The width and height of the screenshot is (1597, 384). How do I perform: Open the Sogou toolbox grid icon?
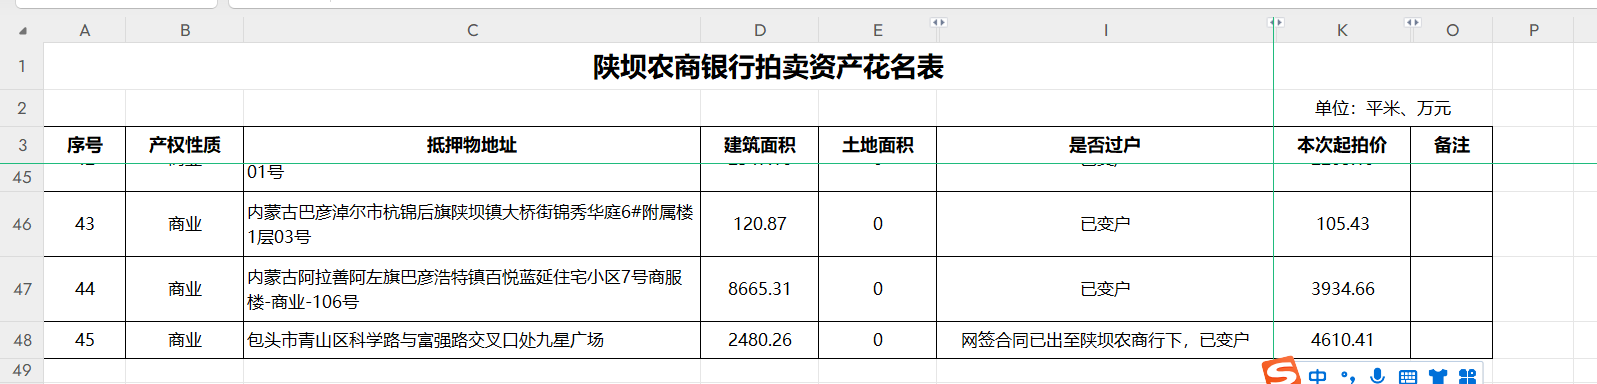(x=1467, y=377)
